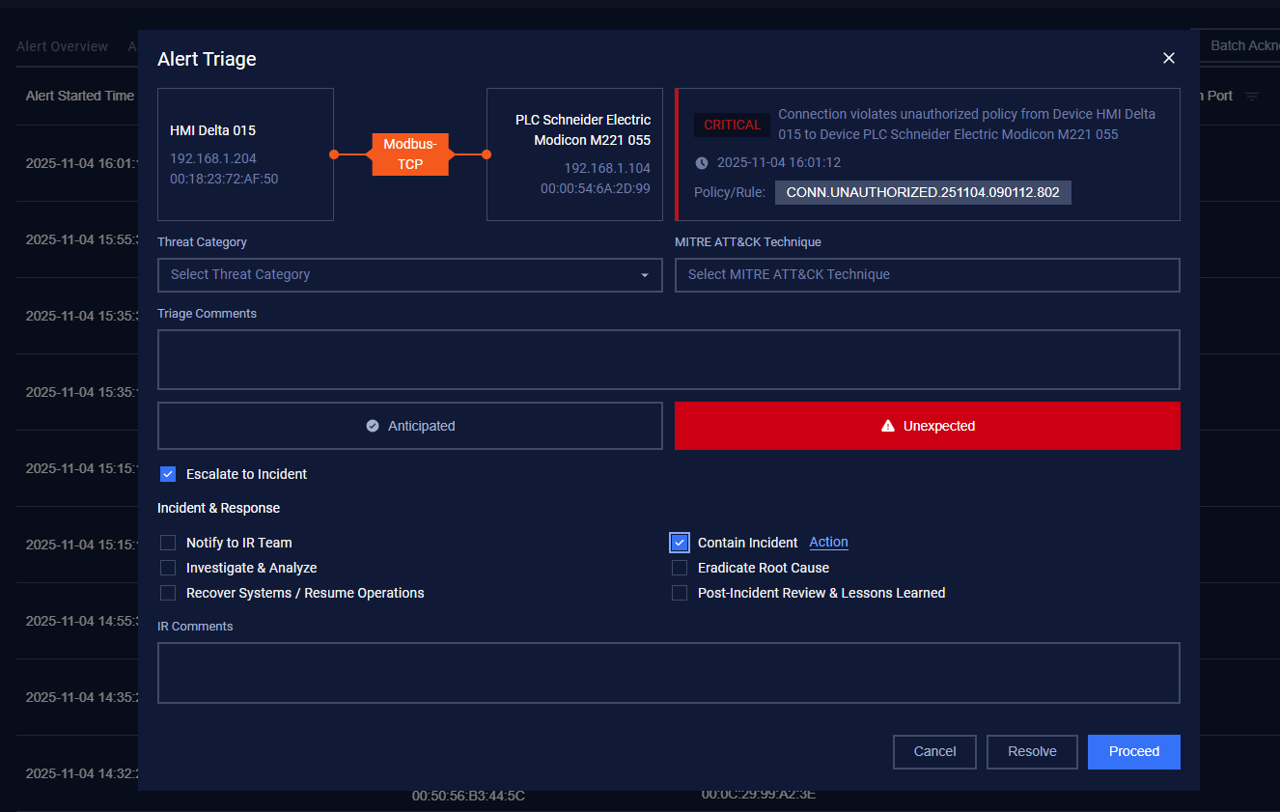
Task: Uncheck the Contain Incident checkbox
Action: pos(680,543)
